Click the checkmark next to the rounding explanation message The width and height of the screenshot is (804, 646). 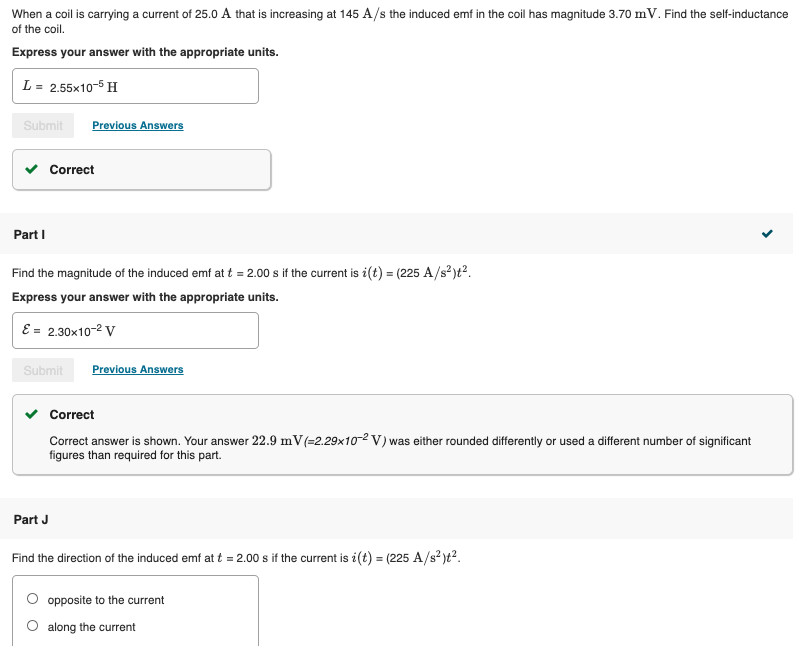tap(31, 414)
